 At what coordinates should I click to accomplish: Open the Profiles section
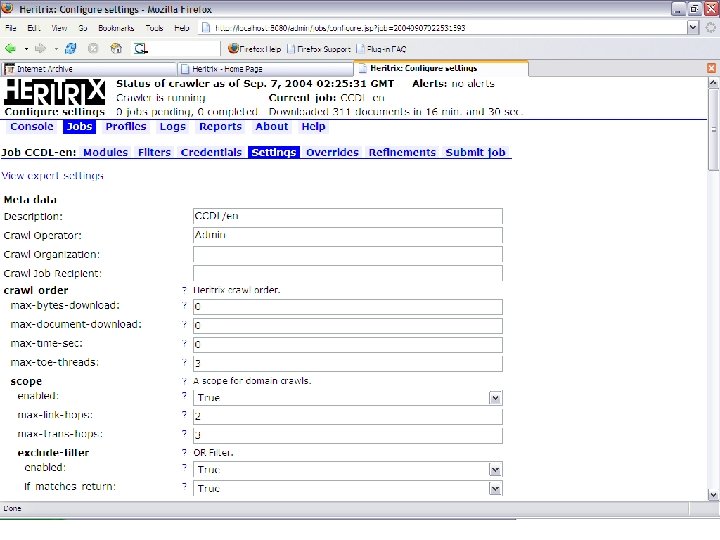tap(126, 127)
